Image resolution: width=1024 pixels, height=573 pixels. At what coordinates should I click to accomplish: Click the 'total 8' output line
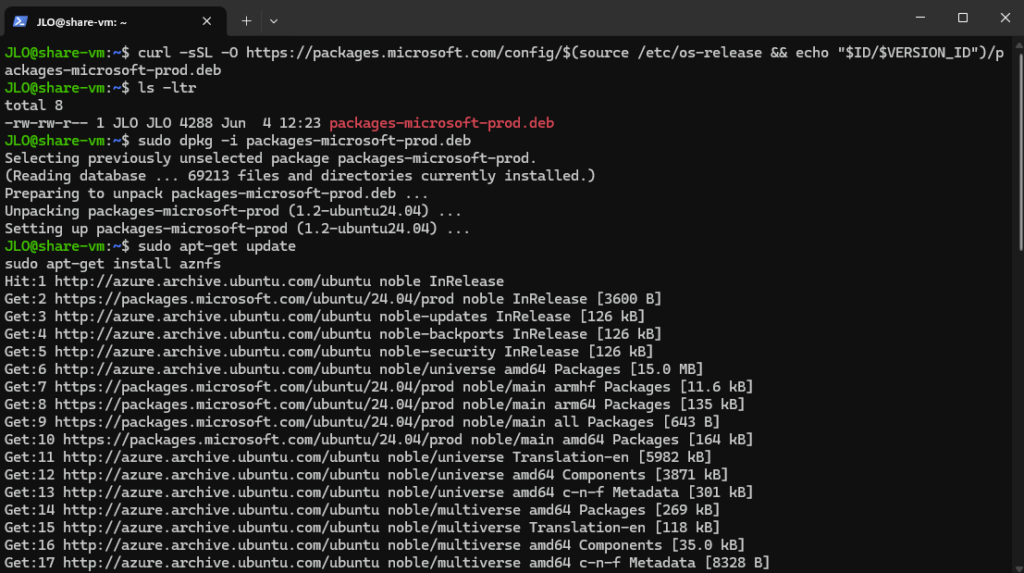pyautogui.click(x=33, y=105)
